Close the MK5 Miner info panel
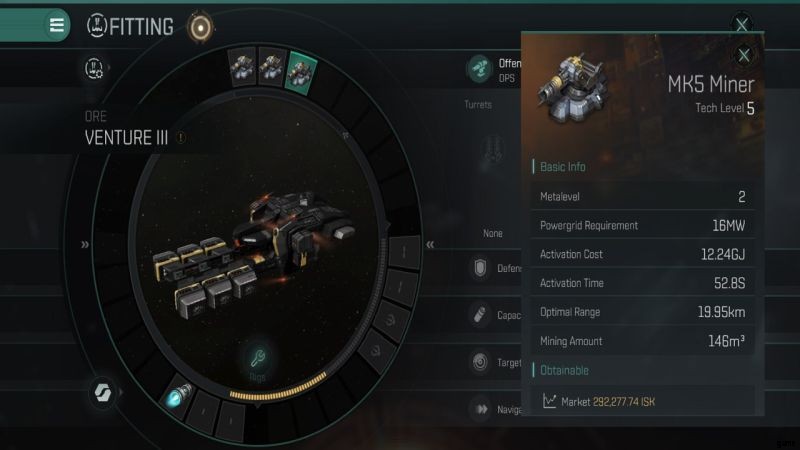Screen dimensions: 800x450 pyautogui.click(x=743, y=55)
